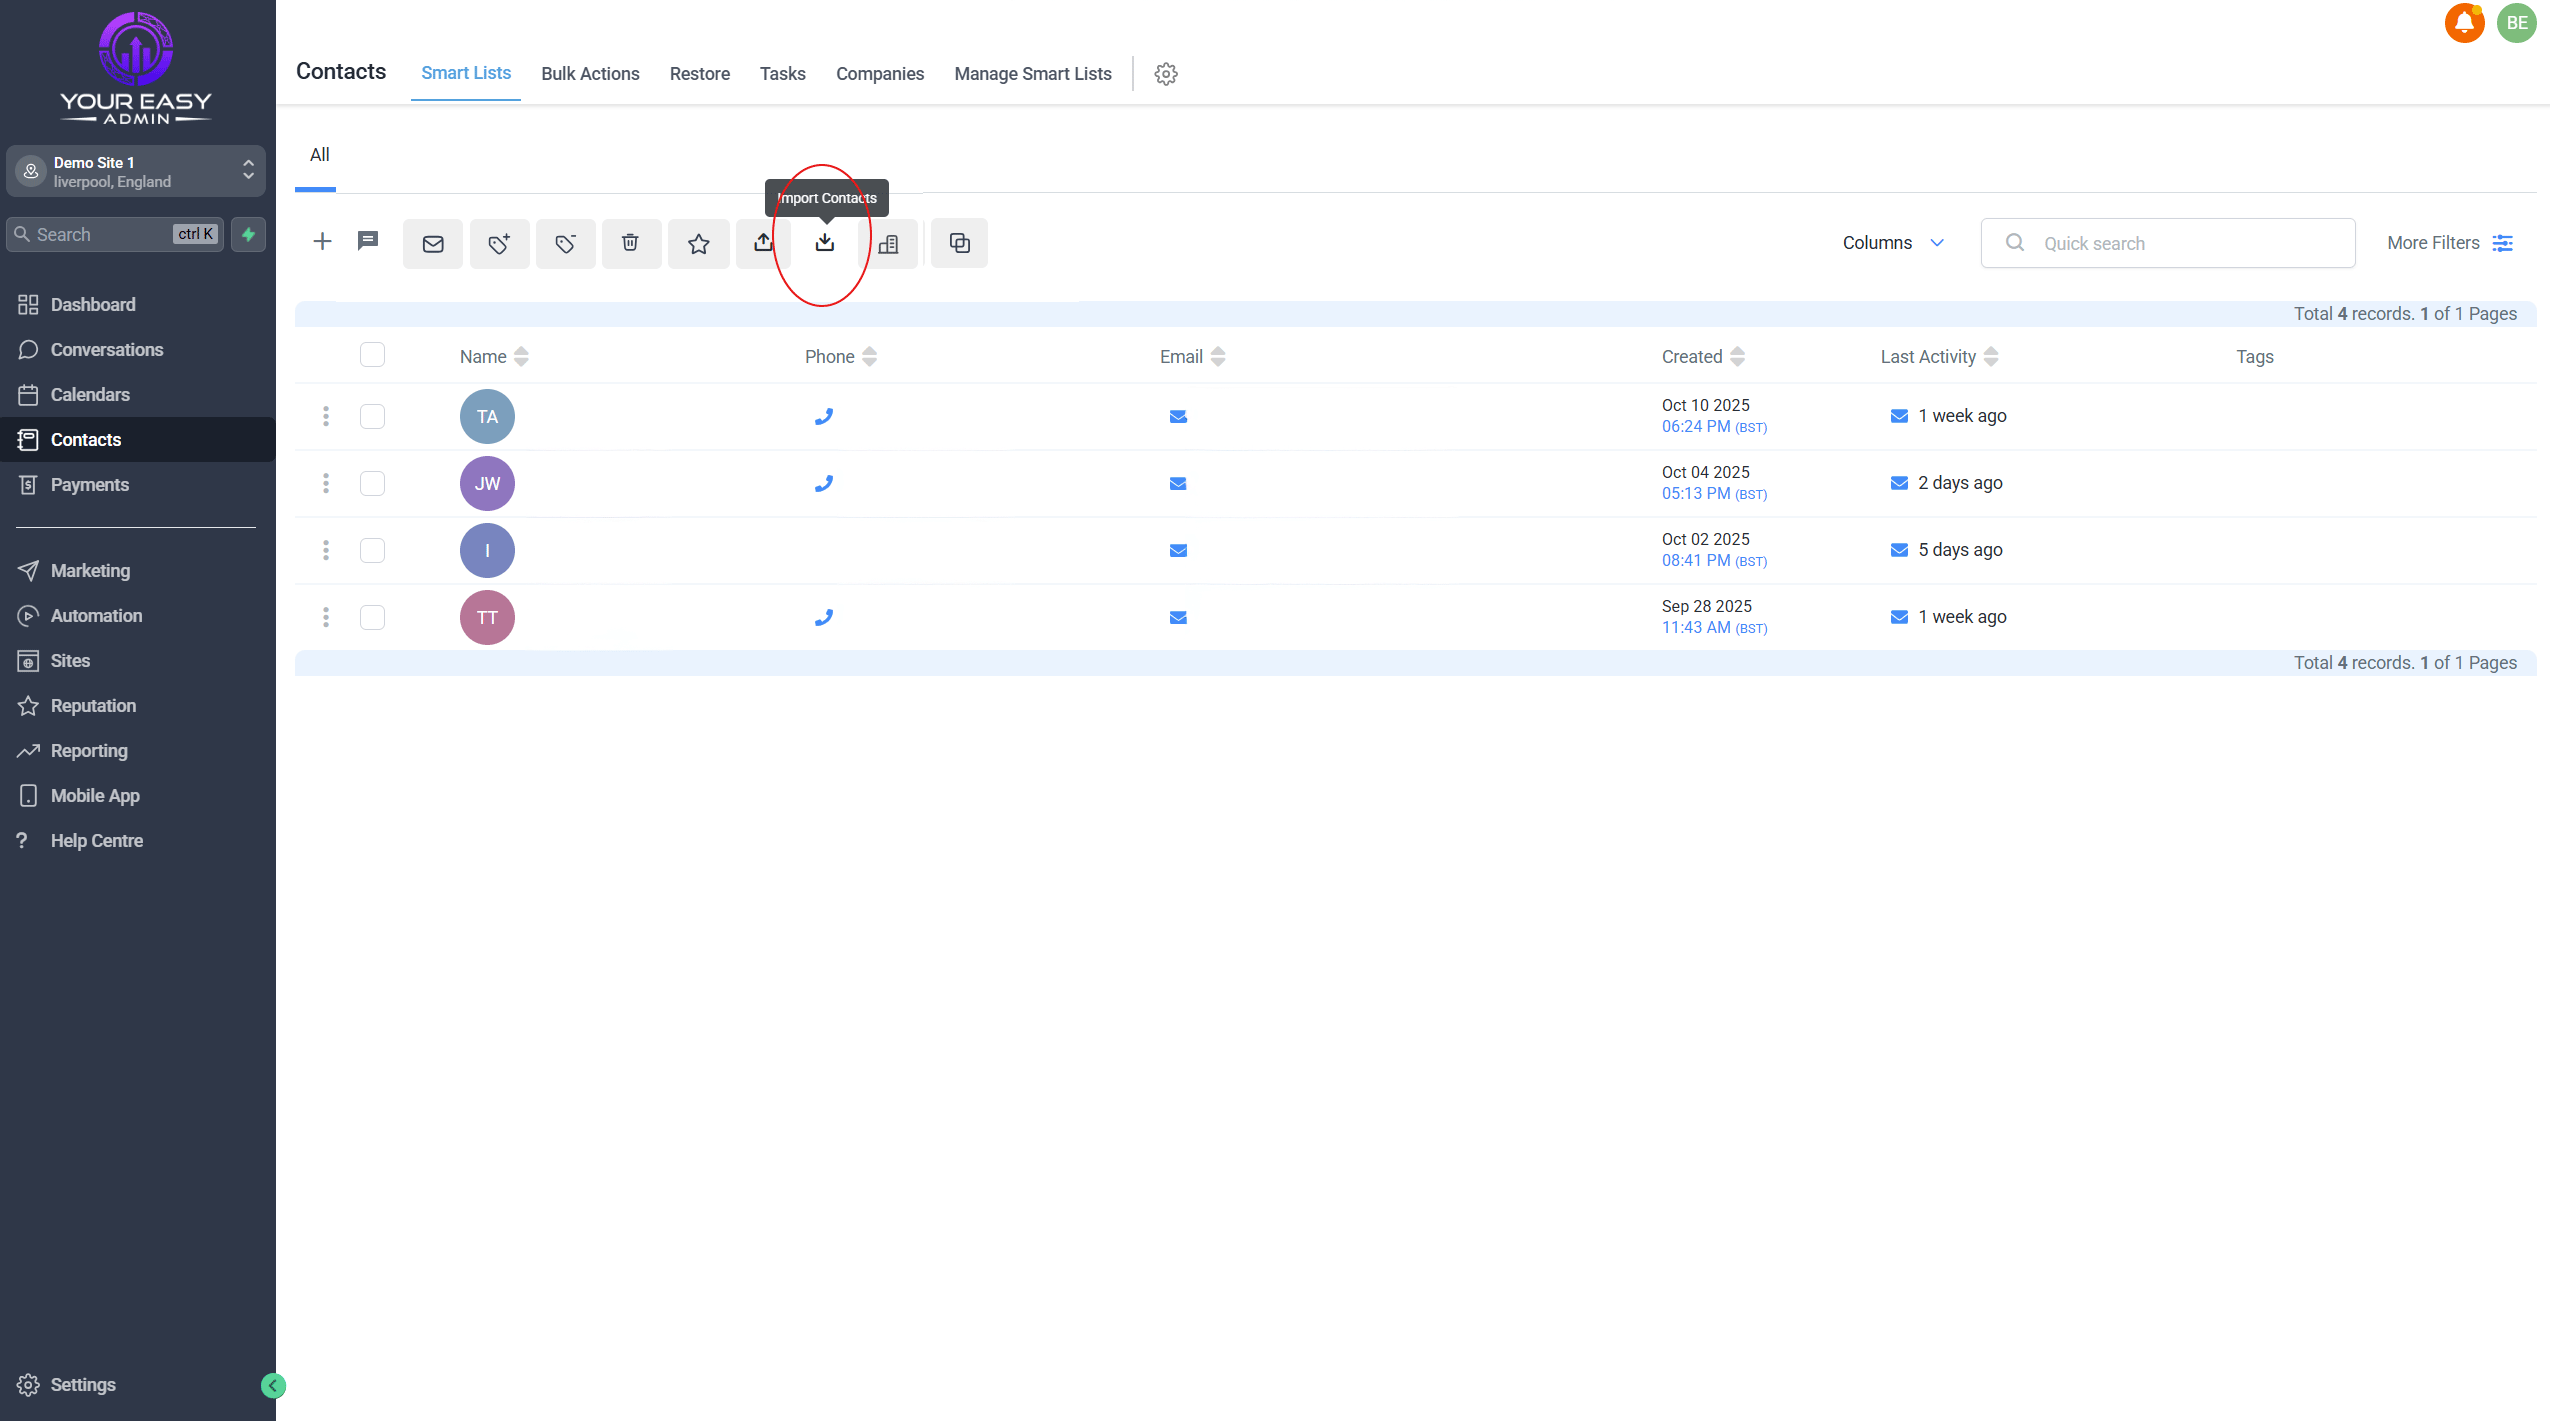
Task: Open More Filters
Action: pos(2448,243)
